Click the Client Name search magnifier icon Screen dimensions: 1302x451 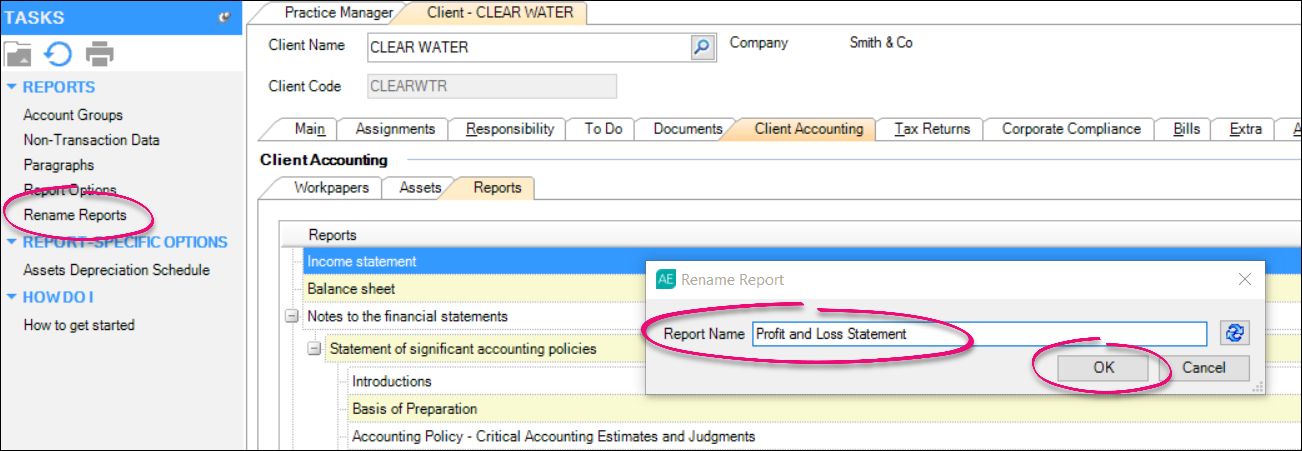[x=702, y=46]
